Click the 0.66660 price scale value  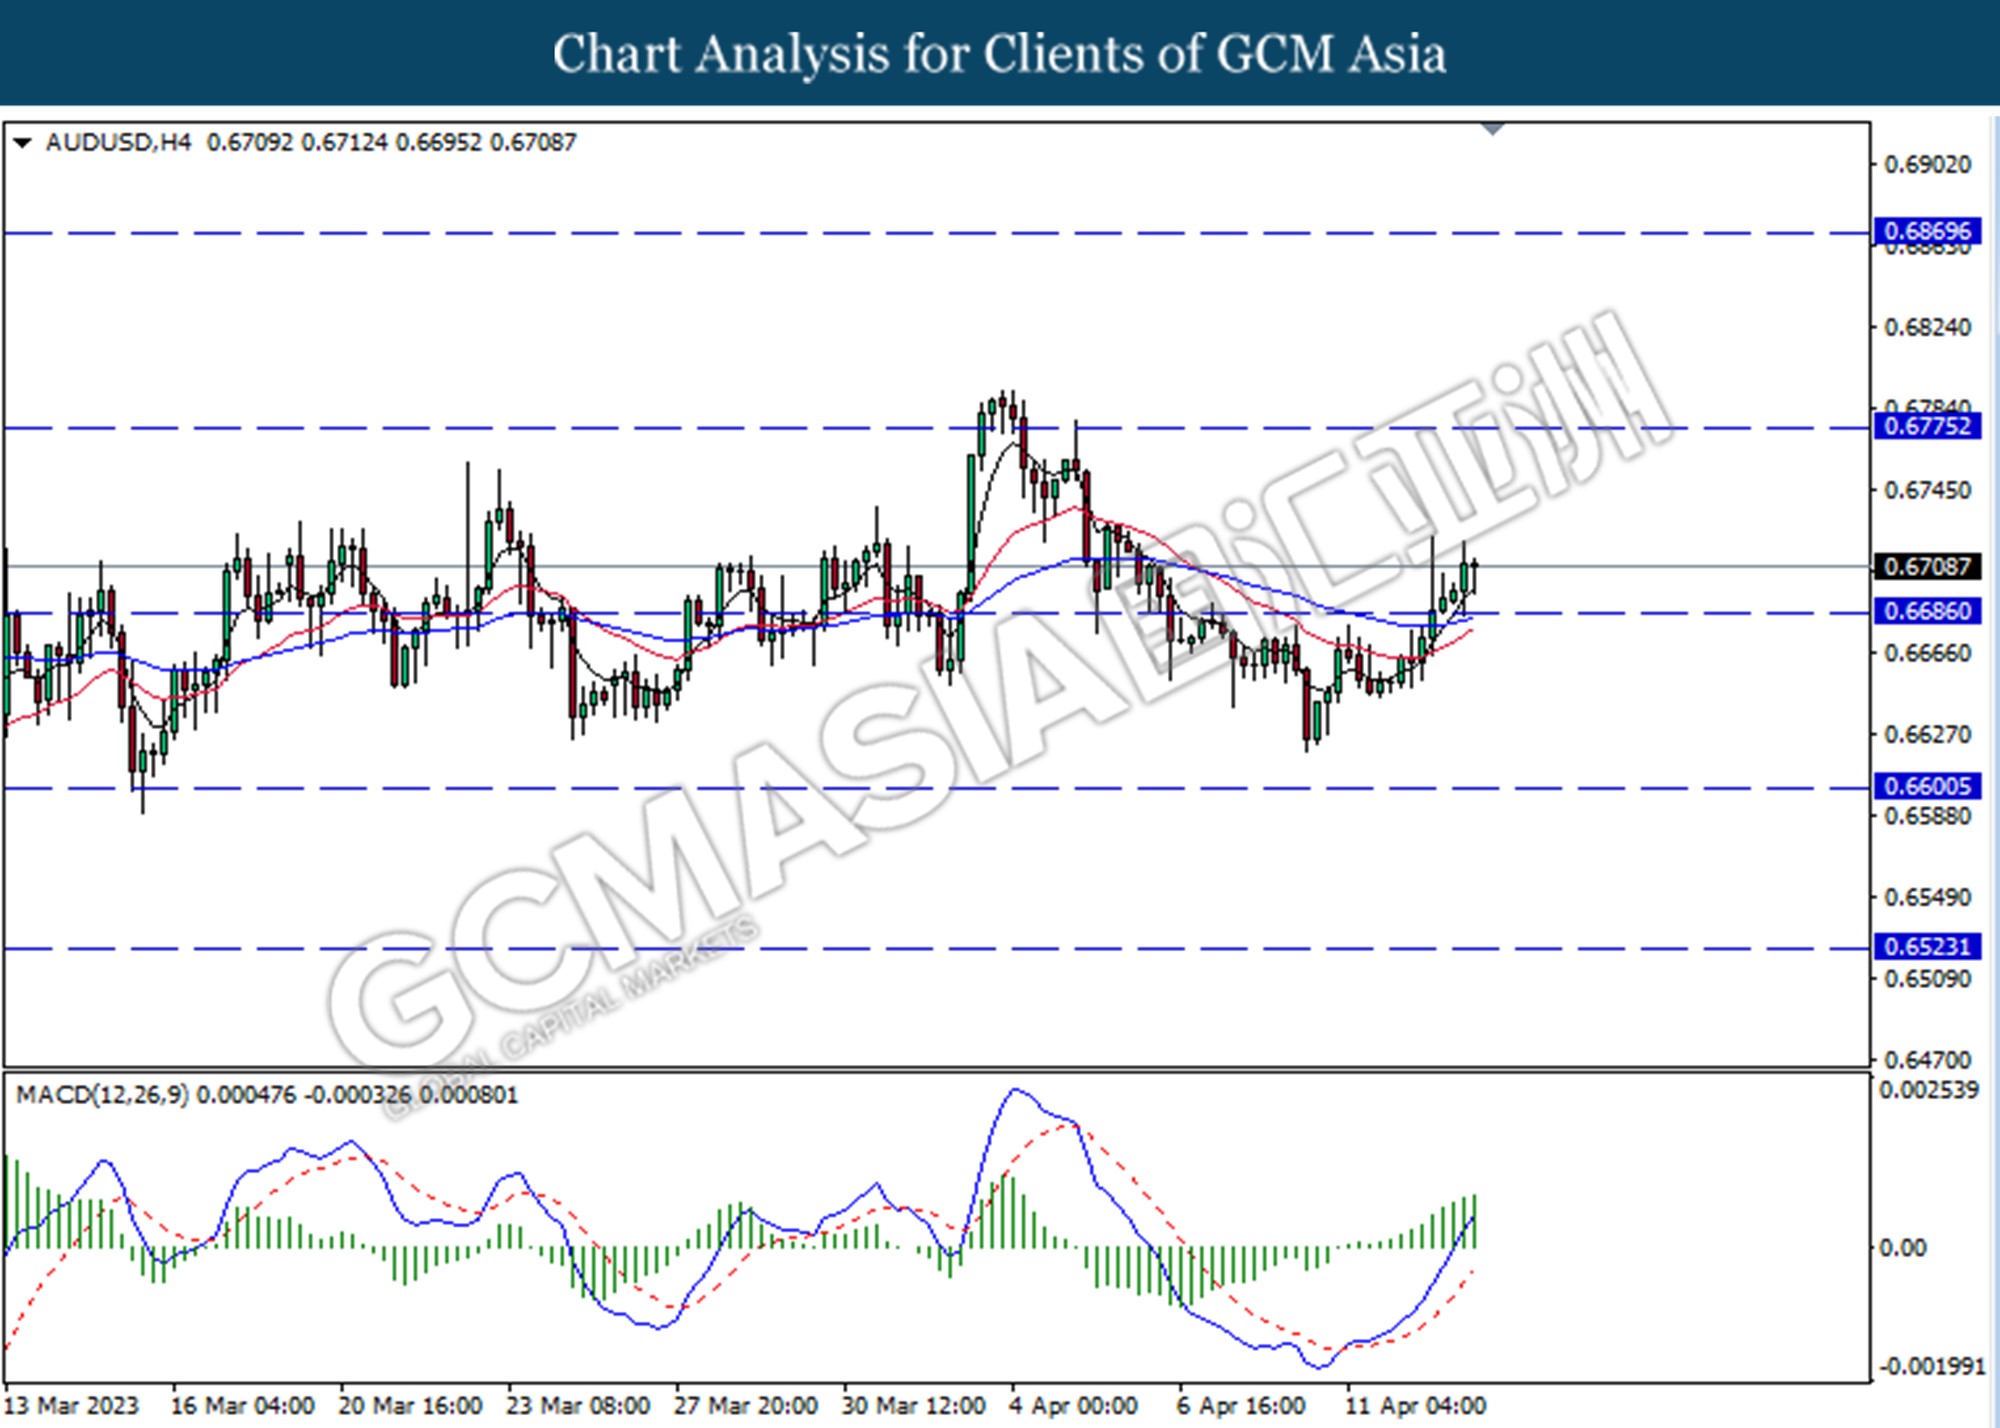[x=1928, y=654]
